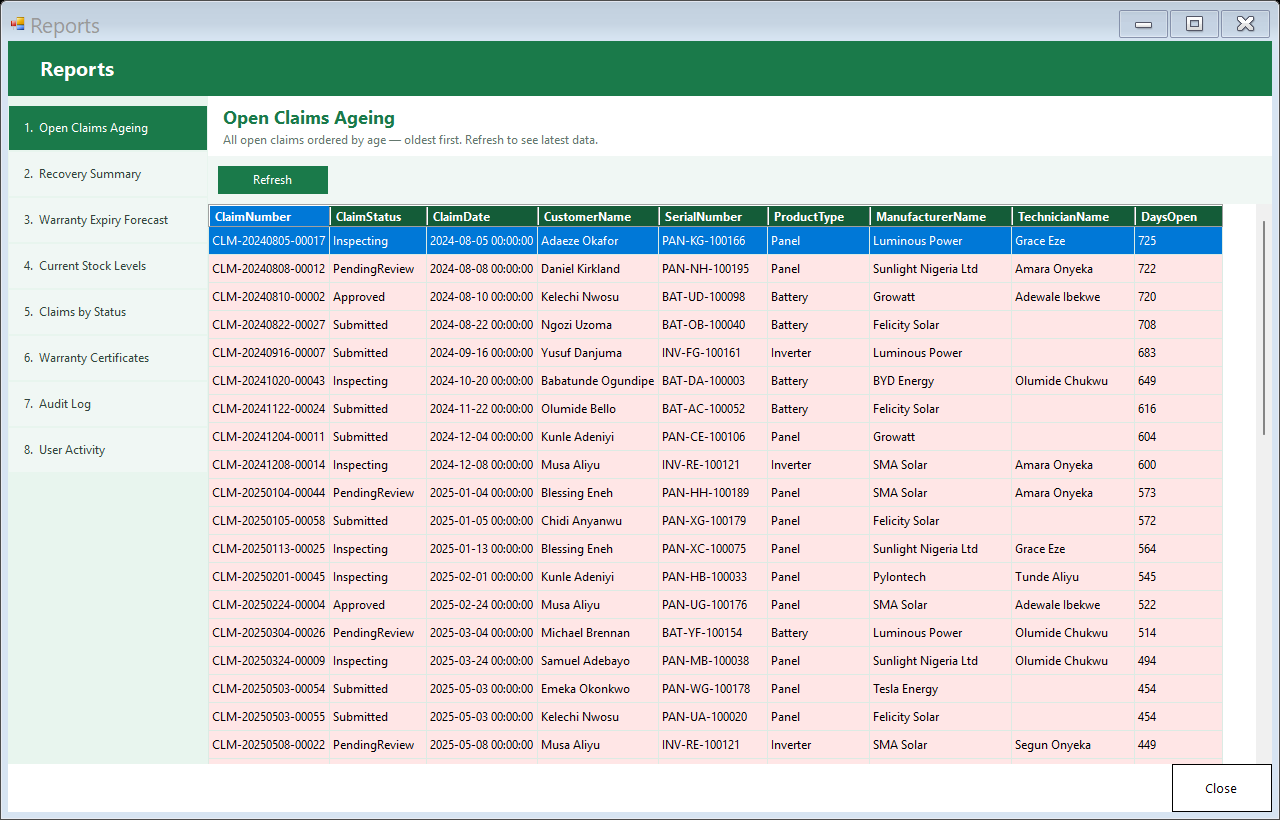Click customer name Olumide Bello
The height and width of the screenshot is (820, 1280).
598,409
